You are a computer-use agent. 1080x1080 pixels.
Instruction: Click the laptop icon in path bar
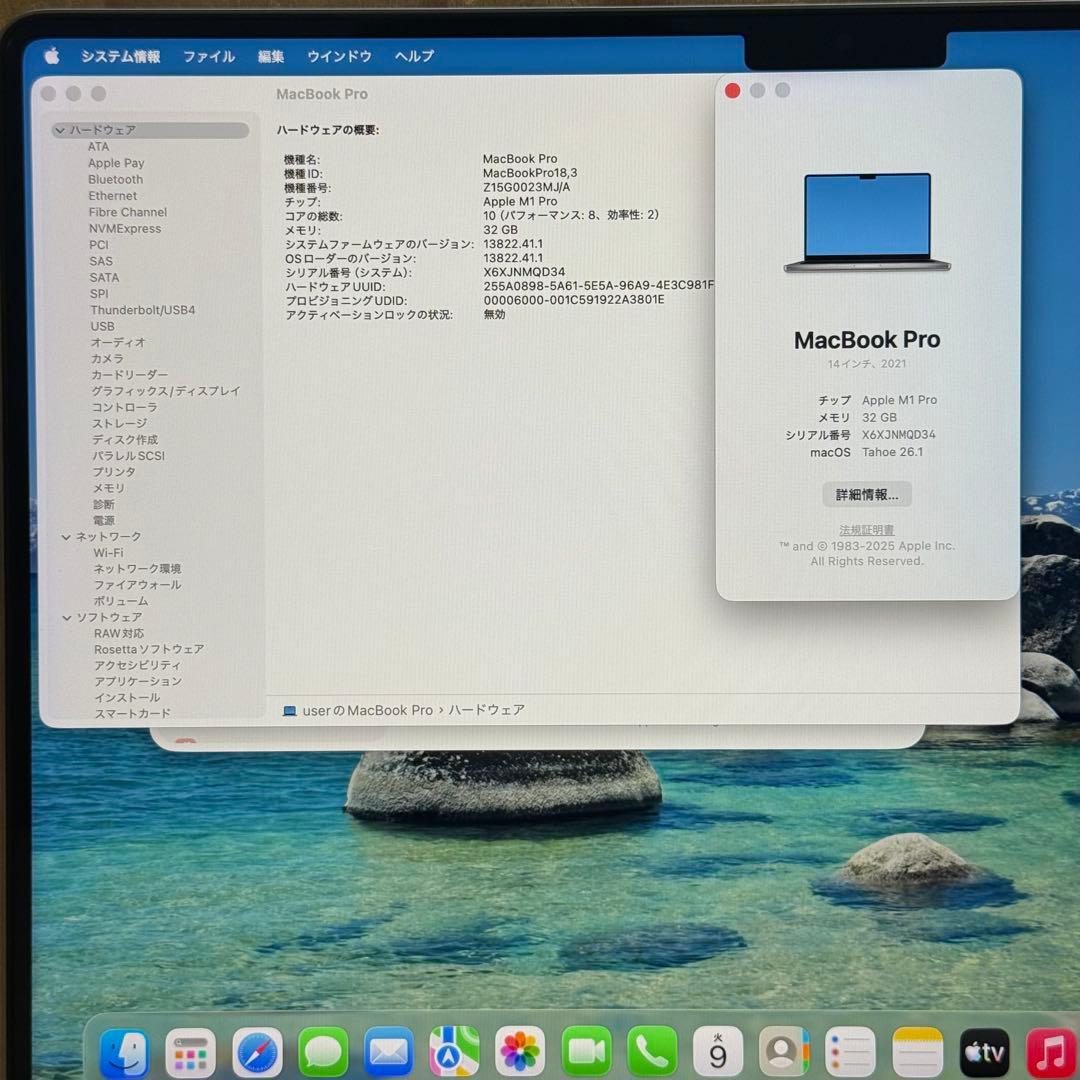click(x=290, y=711)
